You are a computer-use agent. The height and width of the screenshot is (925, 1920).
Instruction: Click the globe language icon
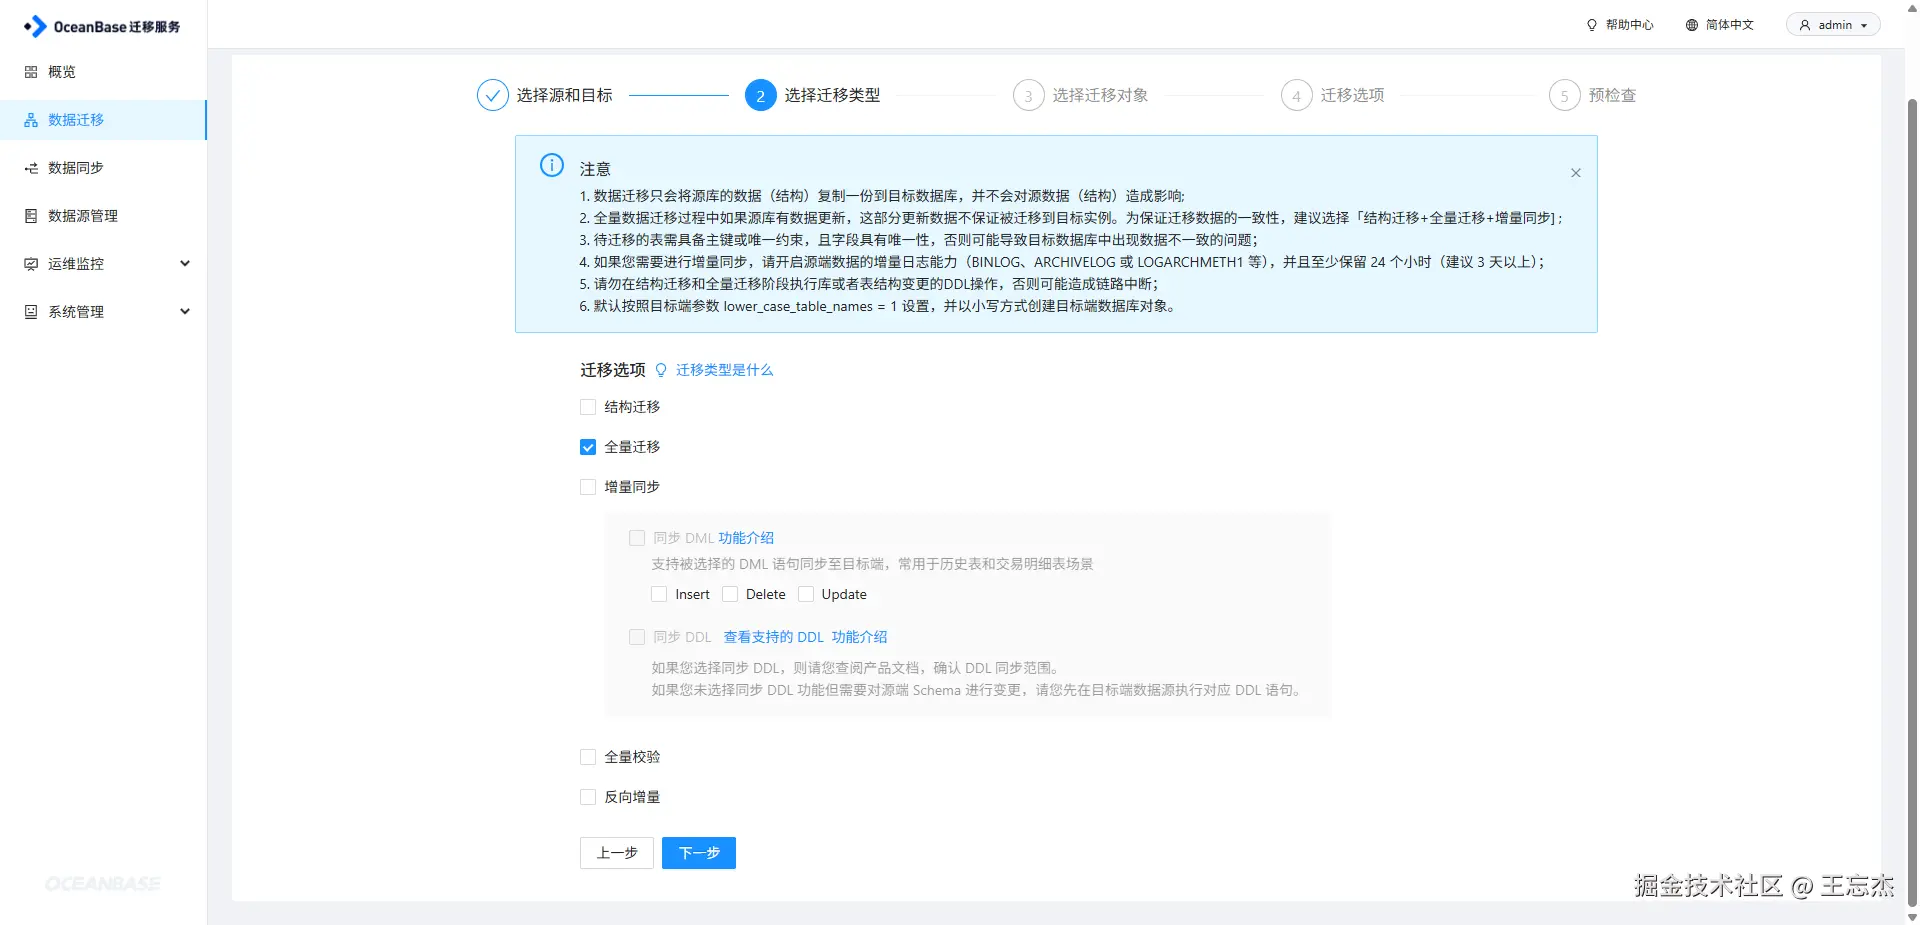1692,25
